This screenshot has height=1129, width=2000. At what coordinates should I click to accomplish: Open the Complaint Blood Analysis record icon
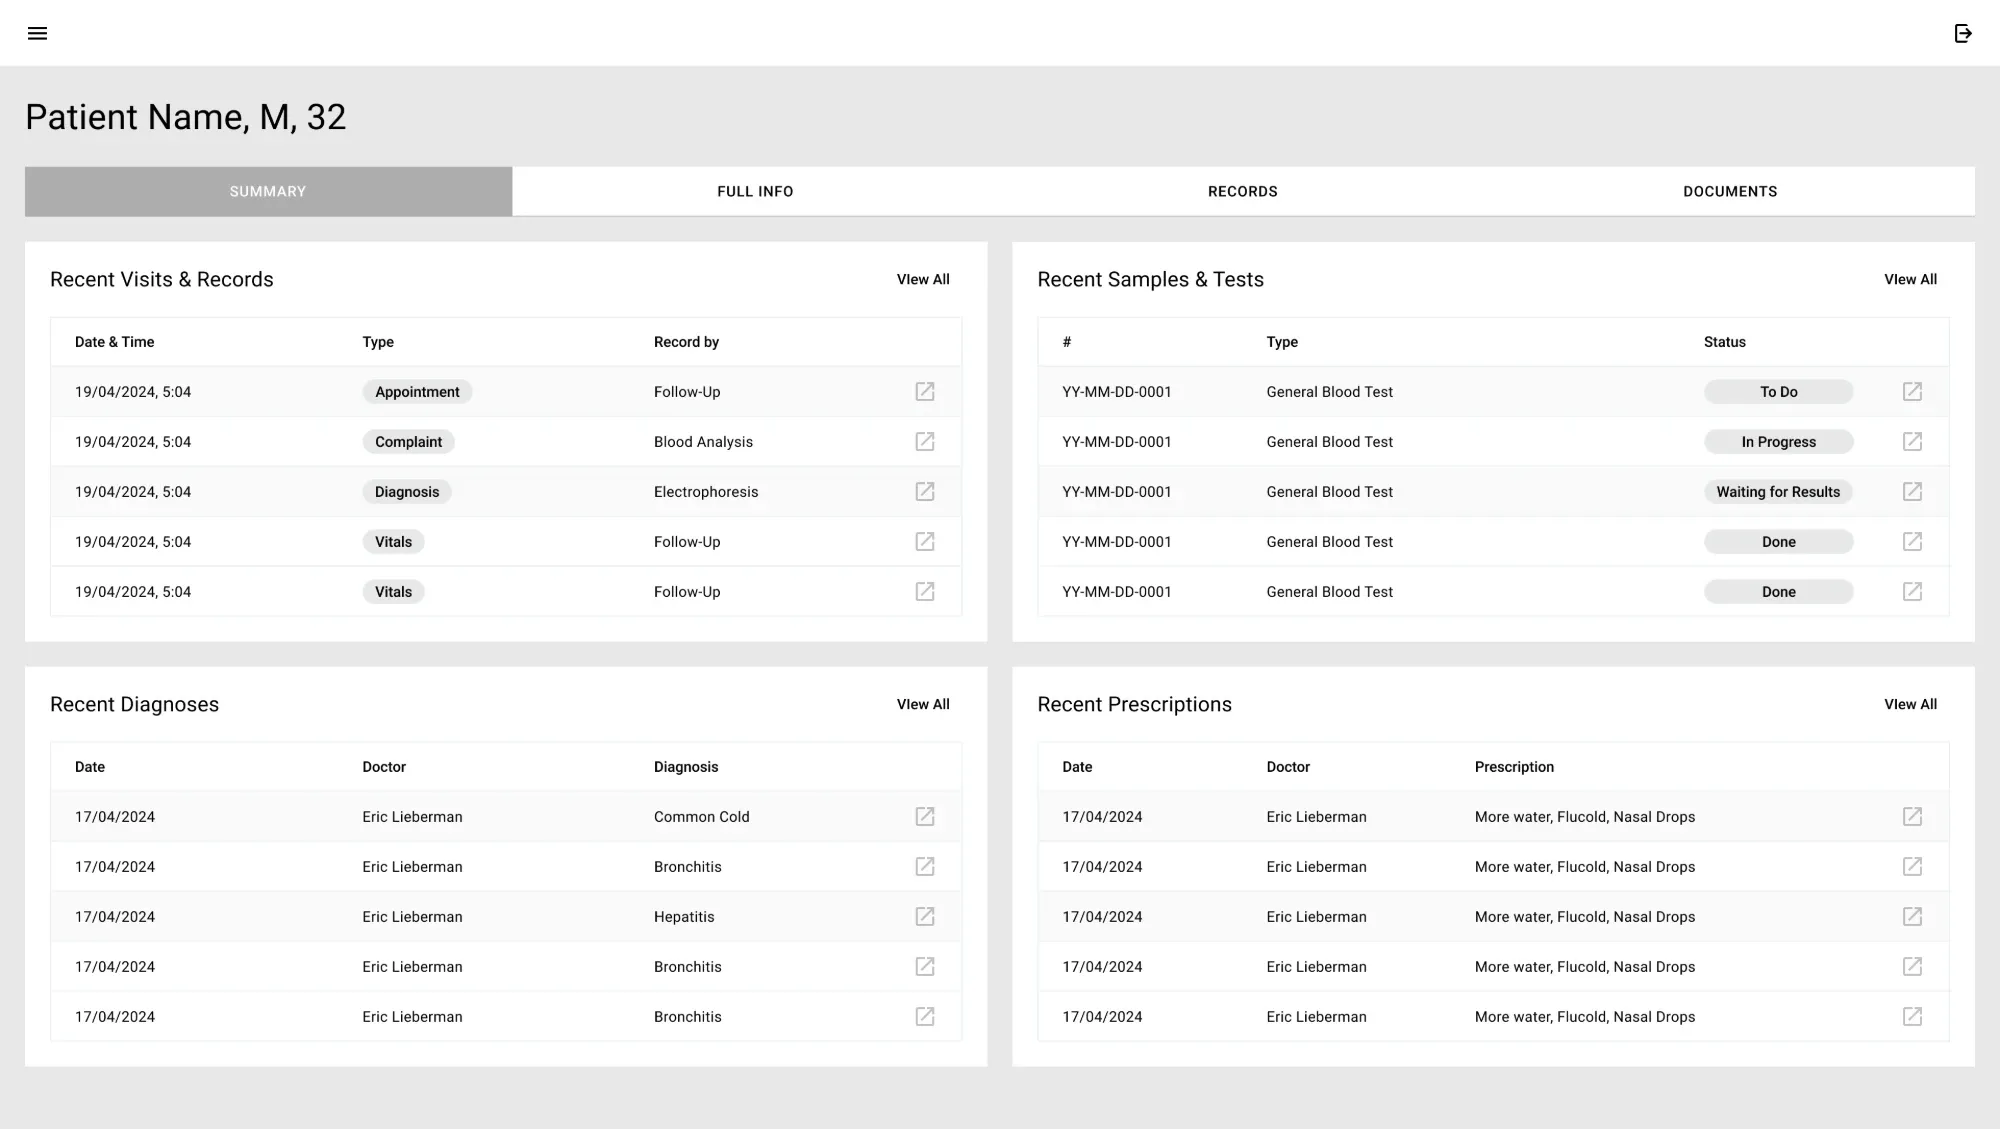(925, 441)
